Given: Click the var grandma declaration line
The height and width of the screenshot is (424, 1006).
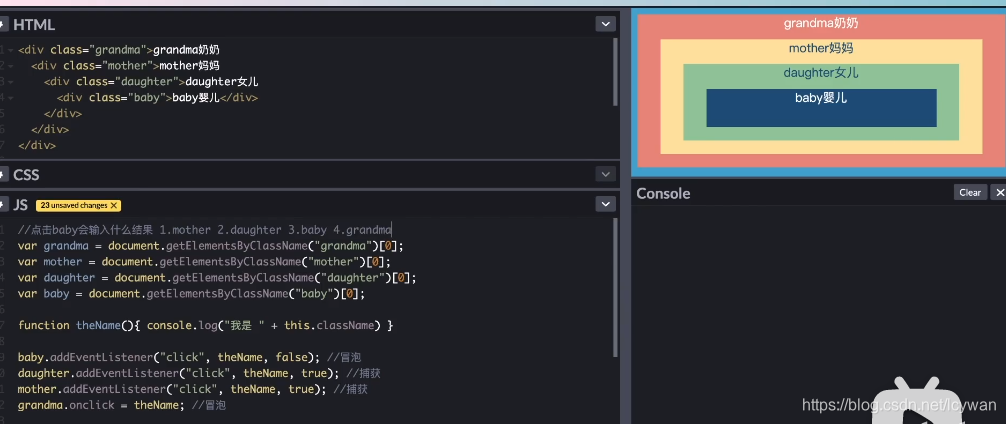Looking at the screenshot, I should (212, 246).
